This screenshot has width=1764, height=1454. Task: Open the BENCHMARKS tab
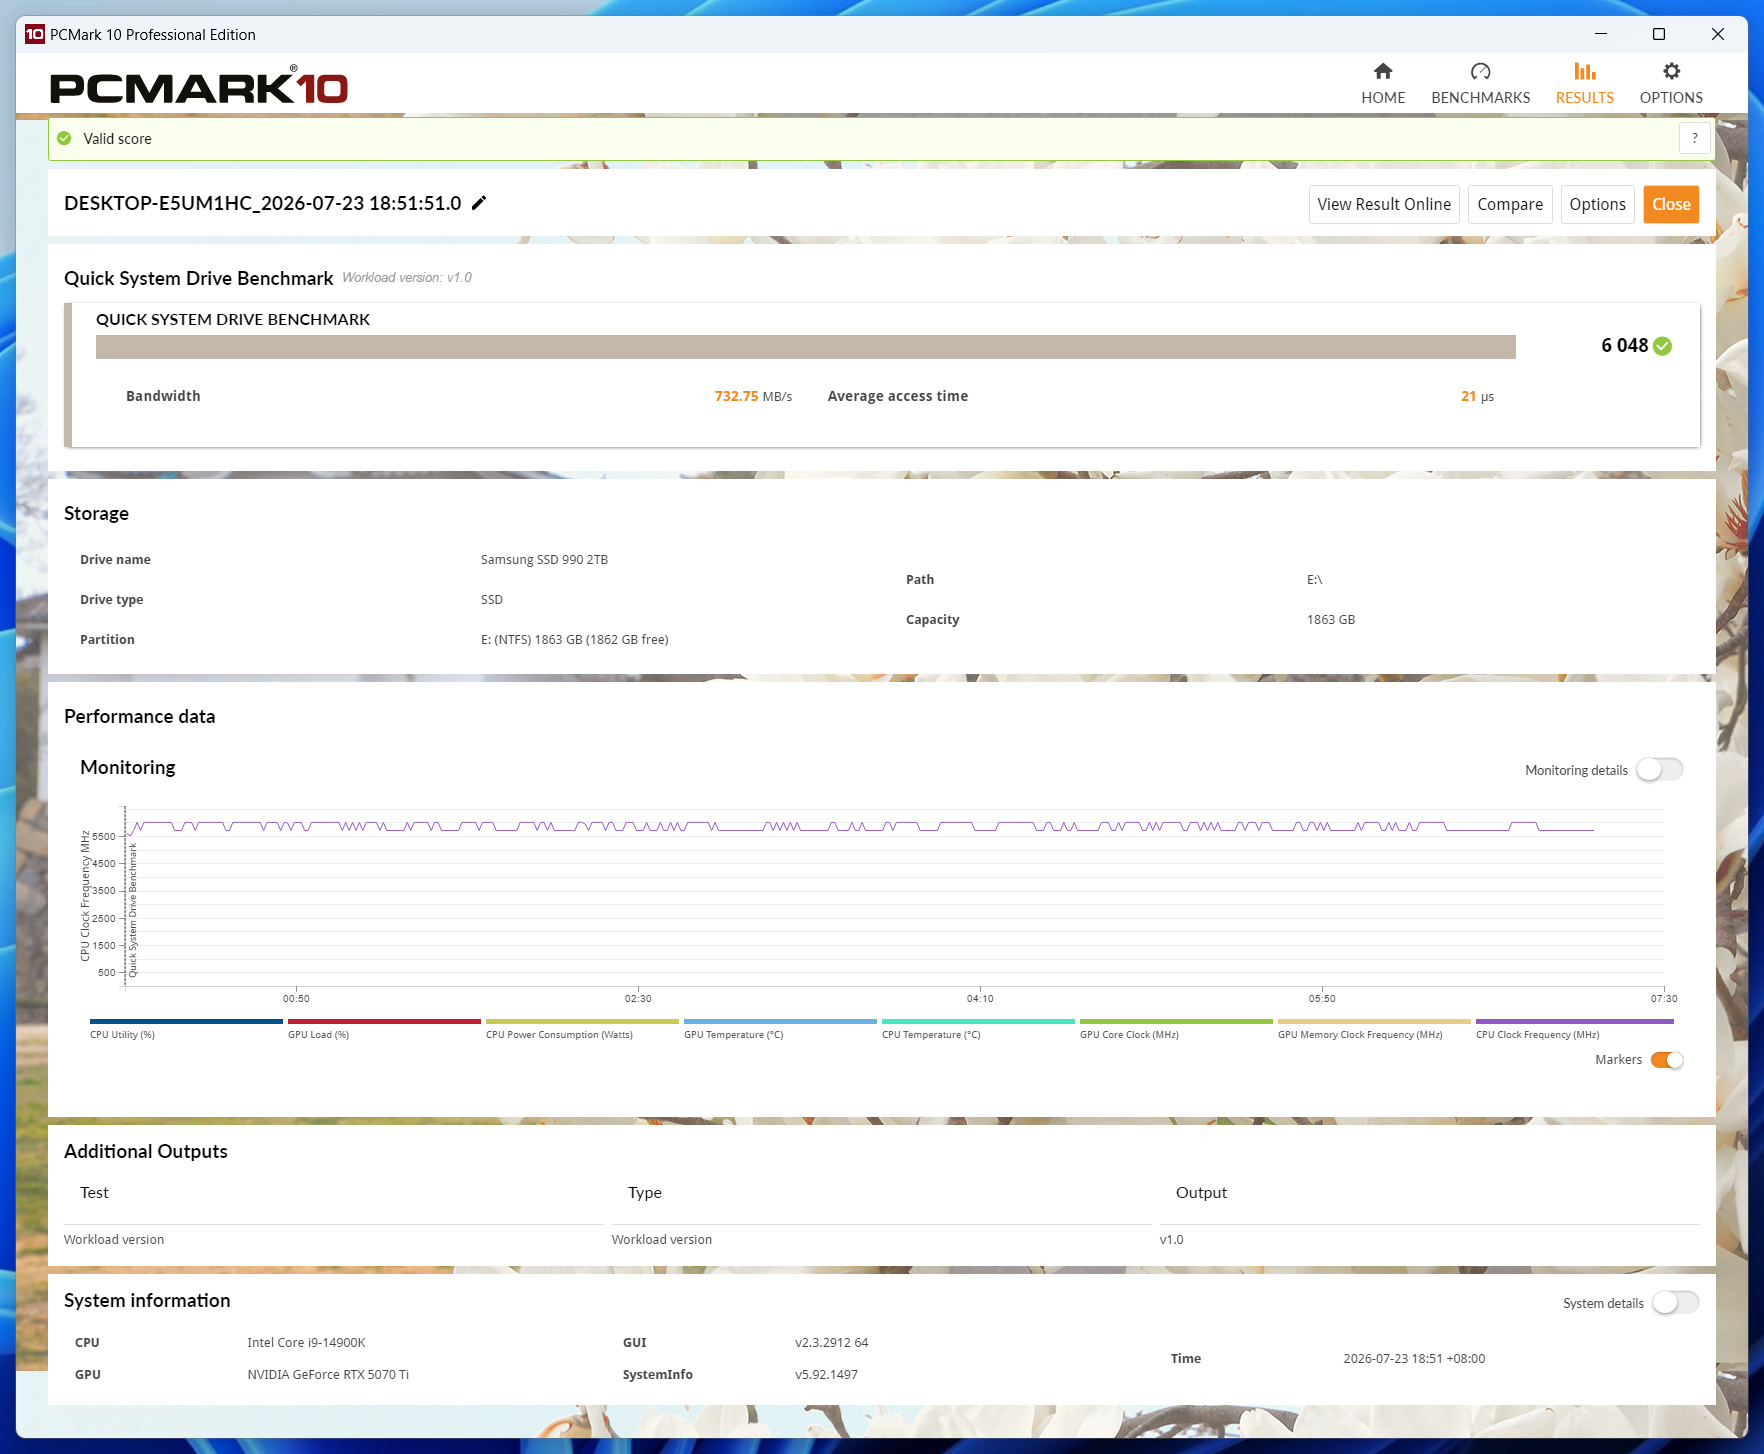[x=1480, y=84]
